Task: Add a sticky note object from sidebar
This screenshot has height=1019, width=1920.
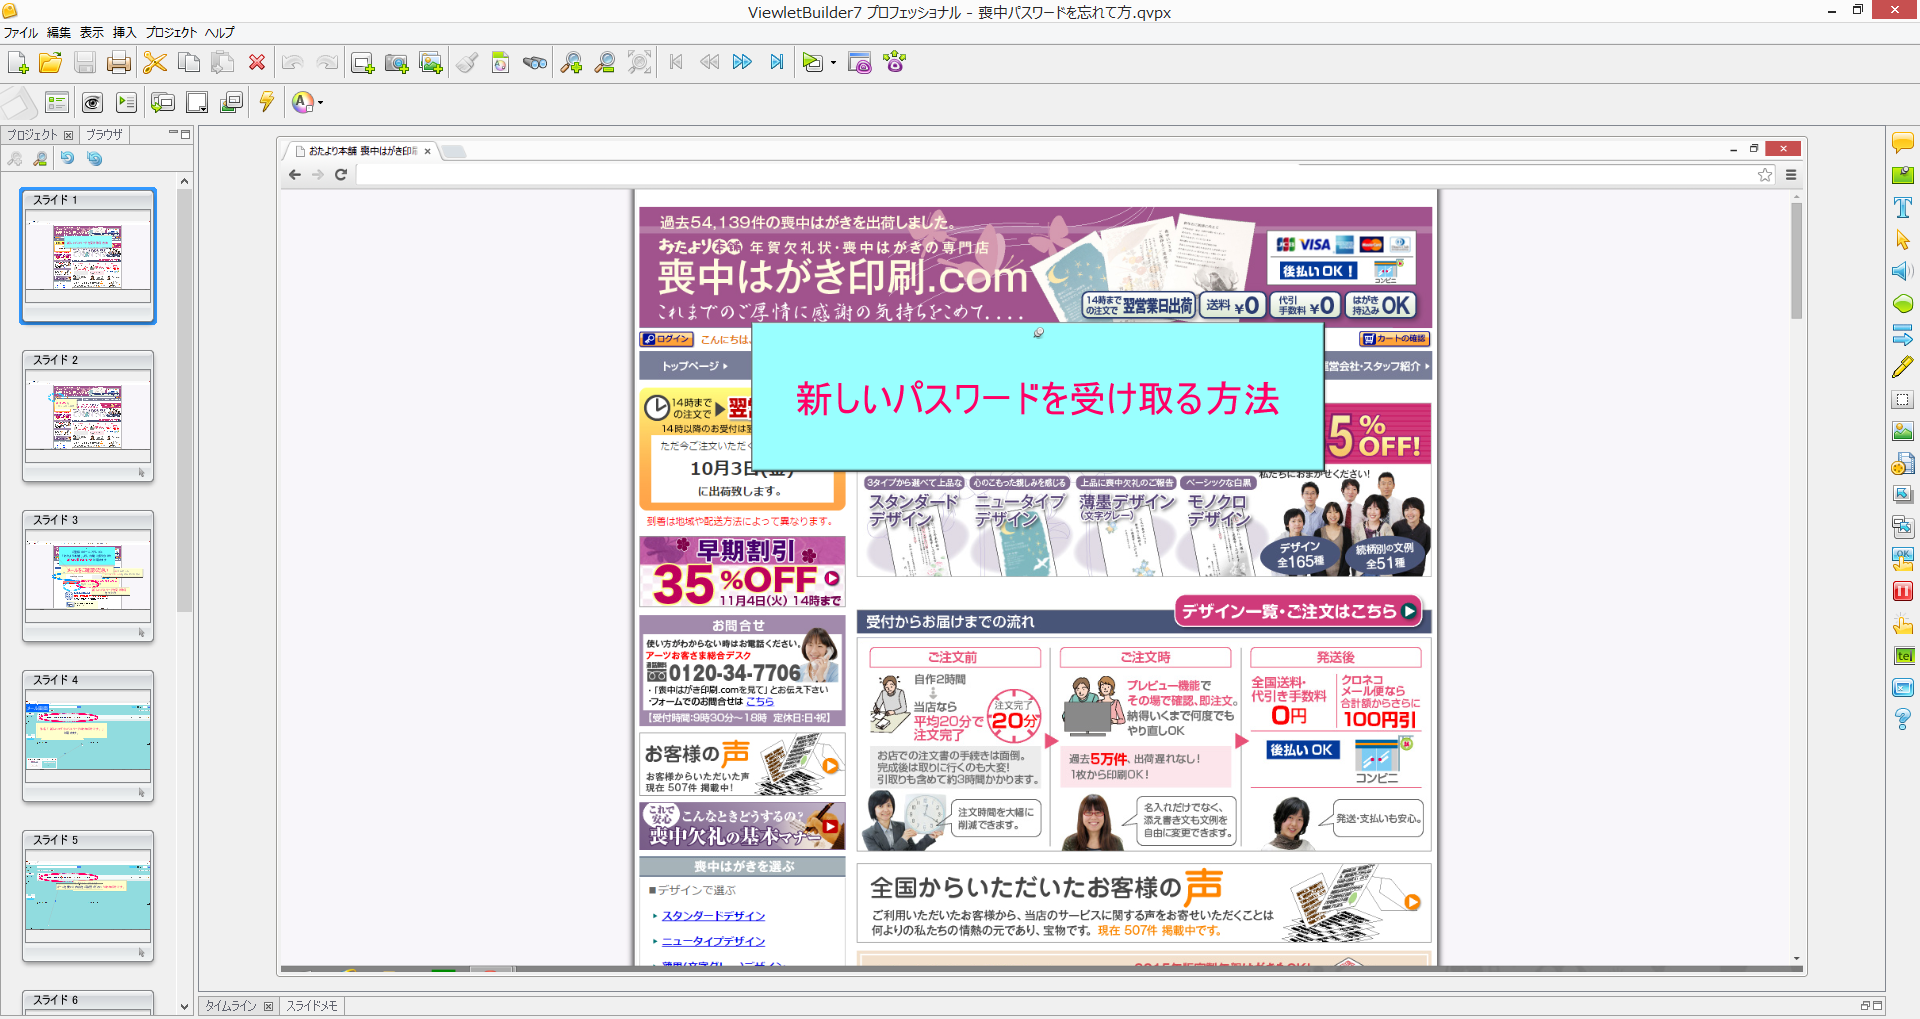Action: [1903, 175]
